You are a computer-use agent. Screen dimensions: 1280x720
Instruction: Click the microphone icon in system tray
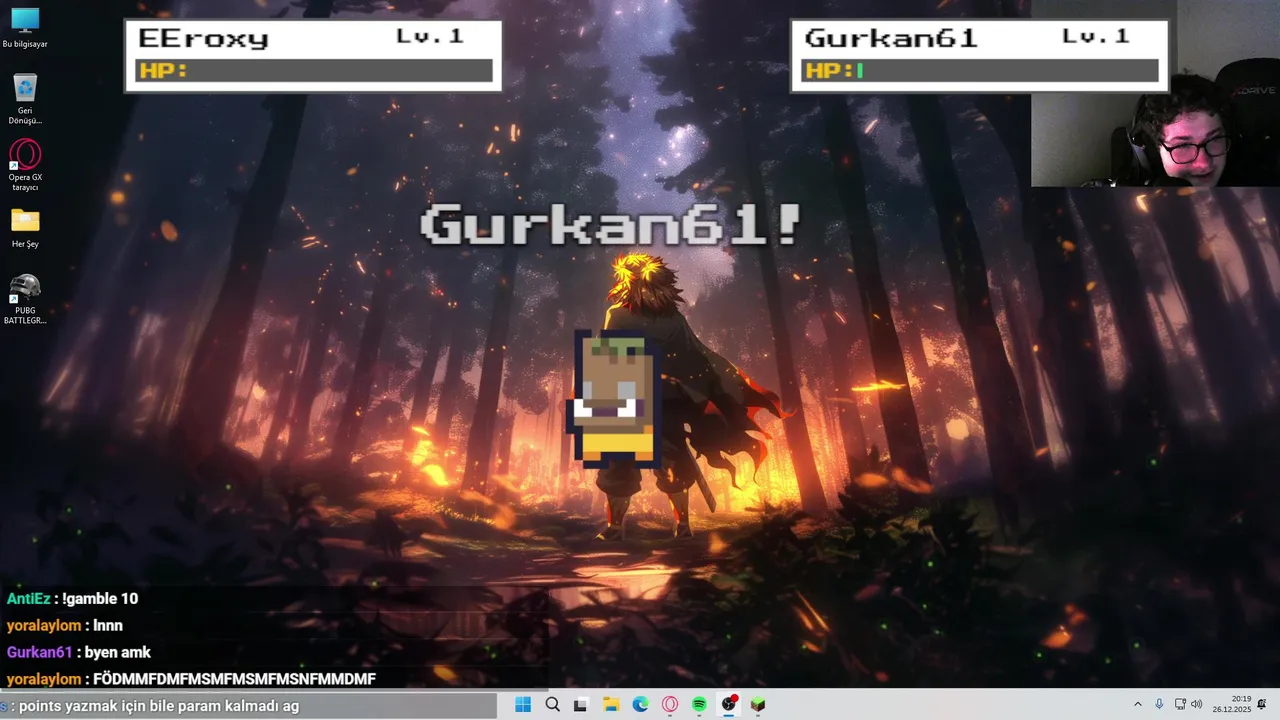pos(1159,705)
